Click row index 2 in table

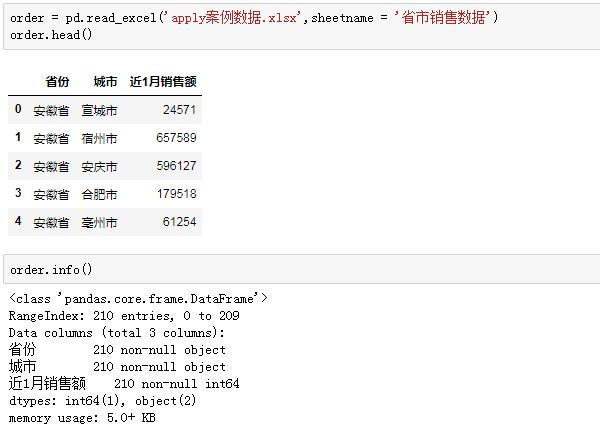tap(18, 165)
